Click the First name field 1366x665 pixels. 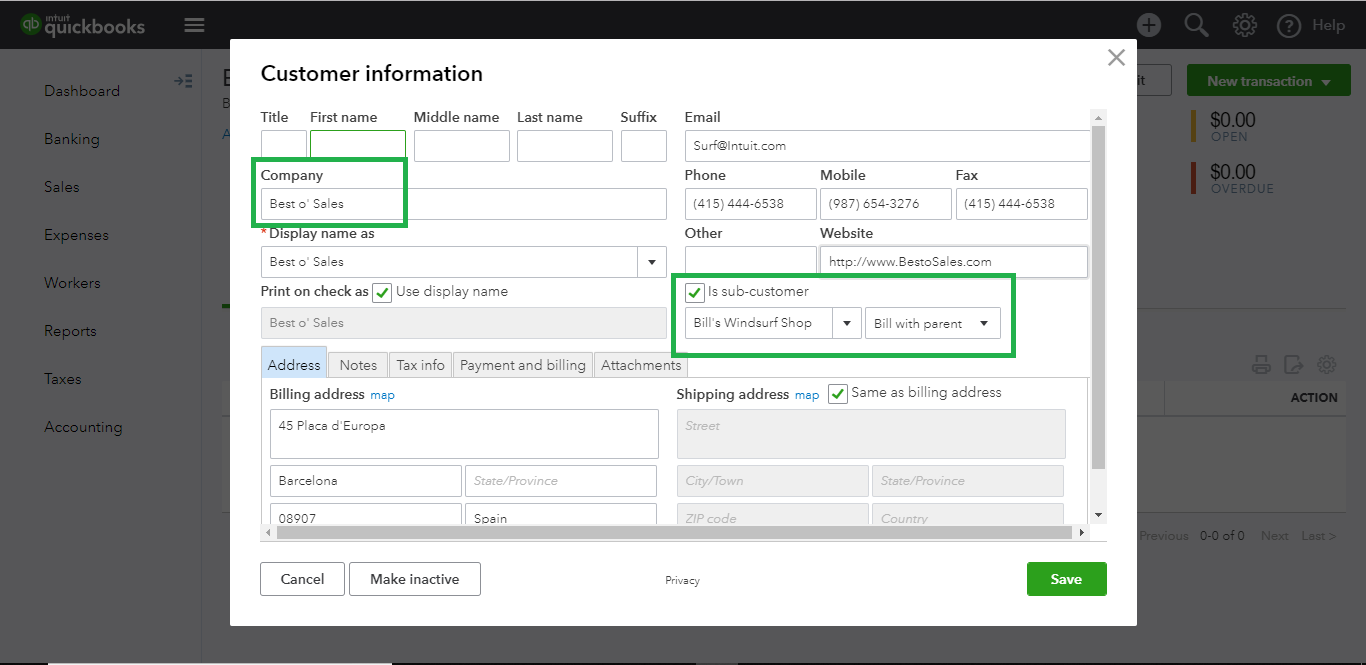click(358, 146)
